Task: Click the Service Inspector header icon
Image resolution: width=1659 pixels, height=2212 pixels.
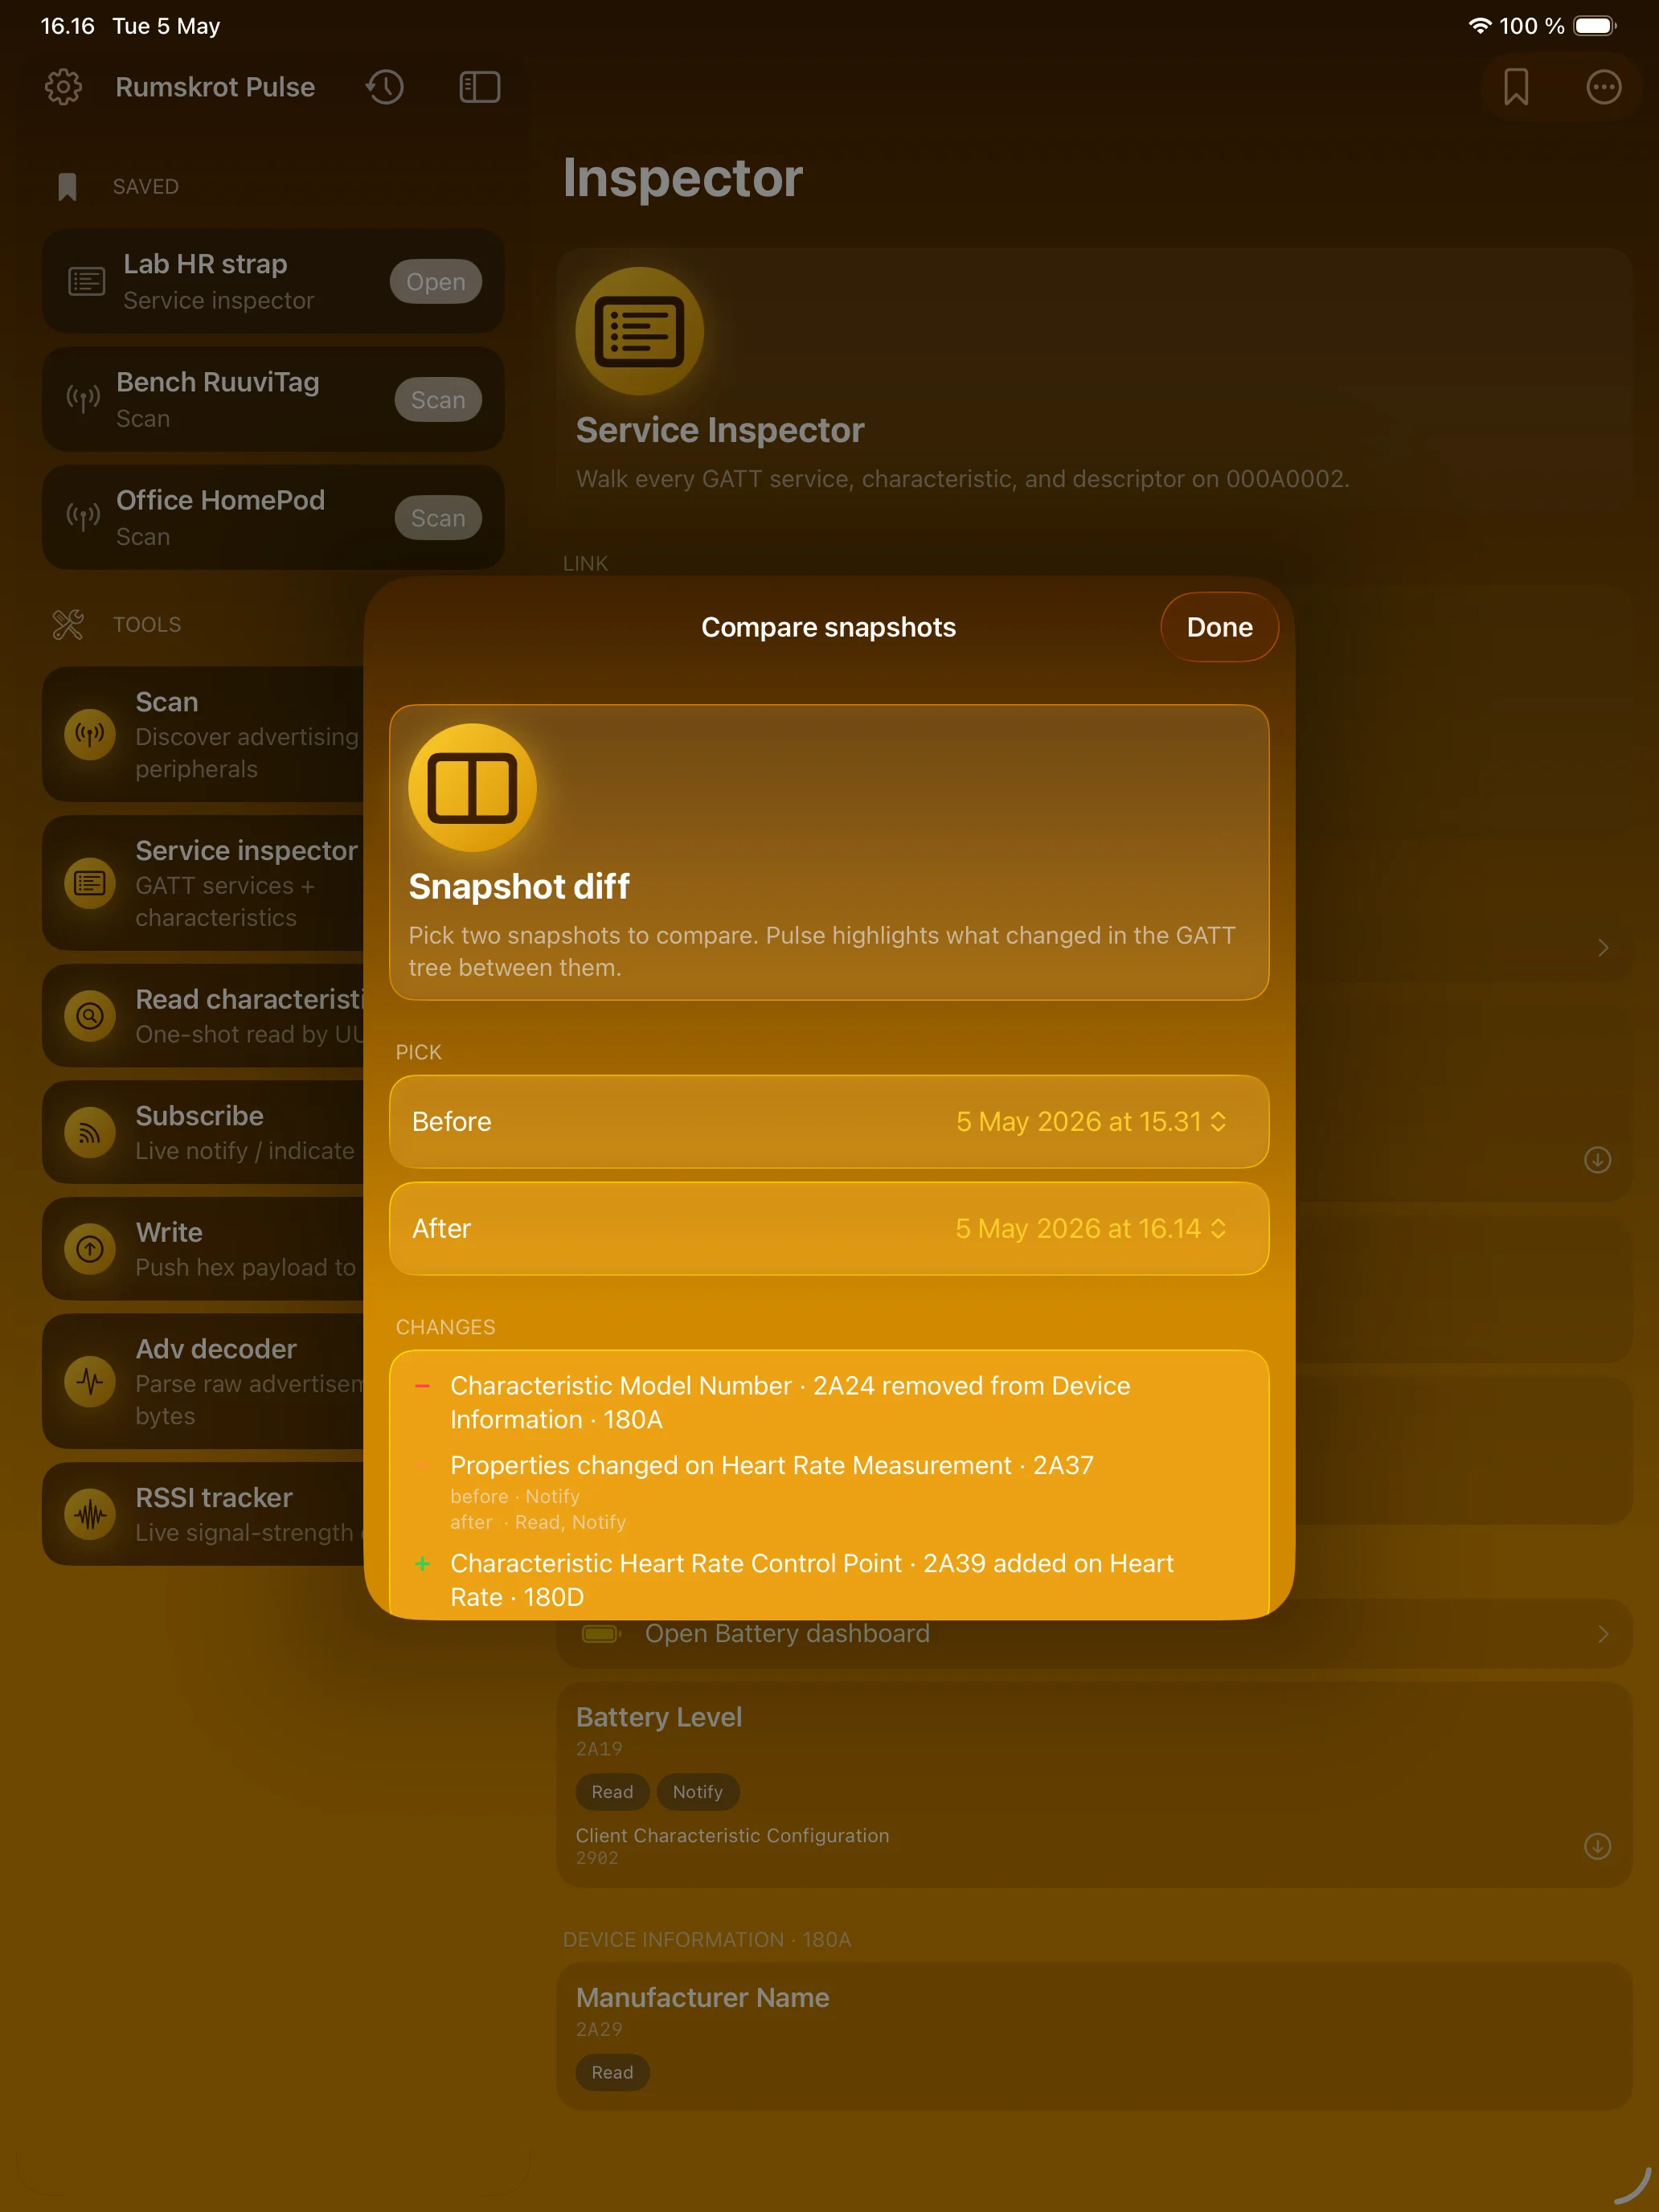Action: [639, 331]
